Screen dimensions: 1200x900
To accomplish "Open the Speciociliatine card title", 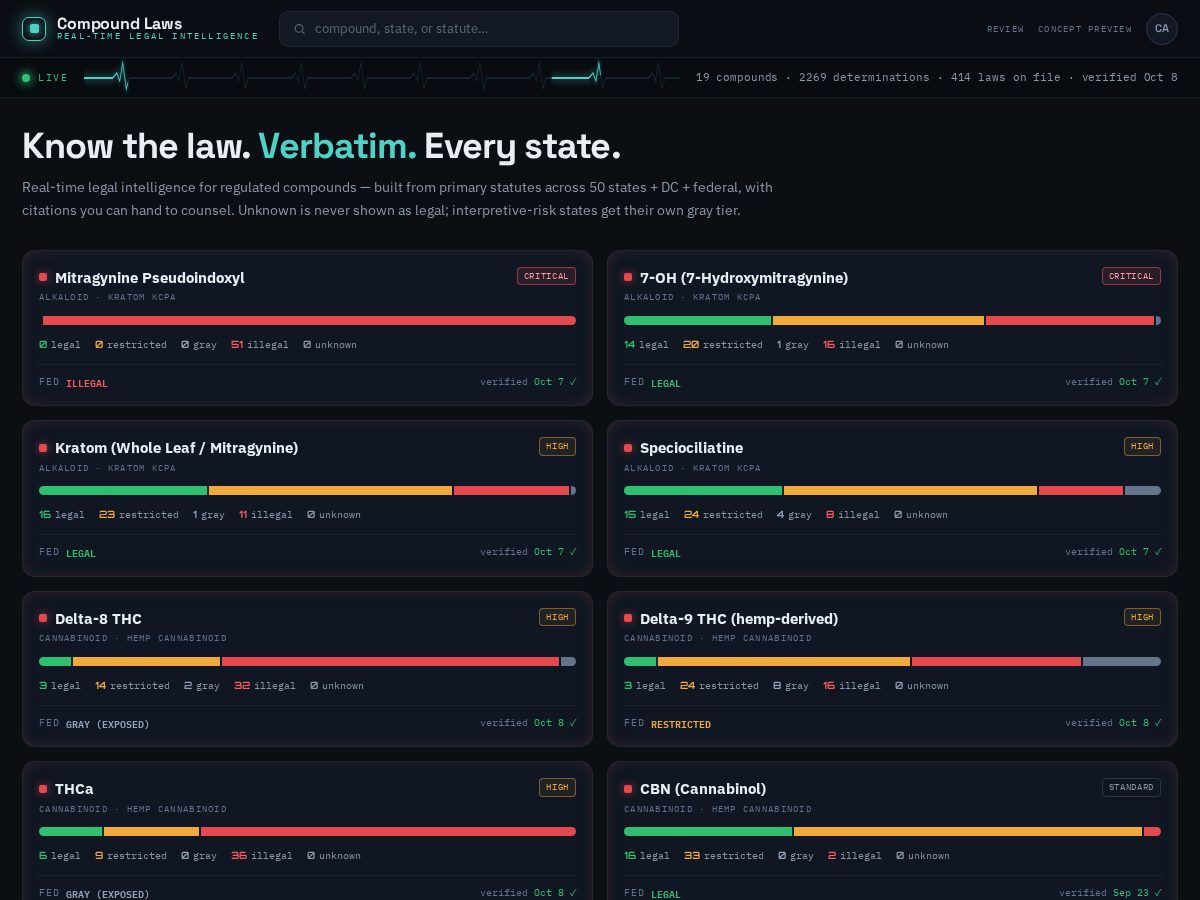I will pyautogui.click(x=691, y=448).
